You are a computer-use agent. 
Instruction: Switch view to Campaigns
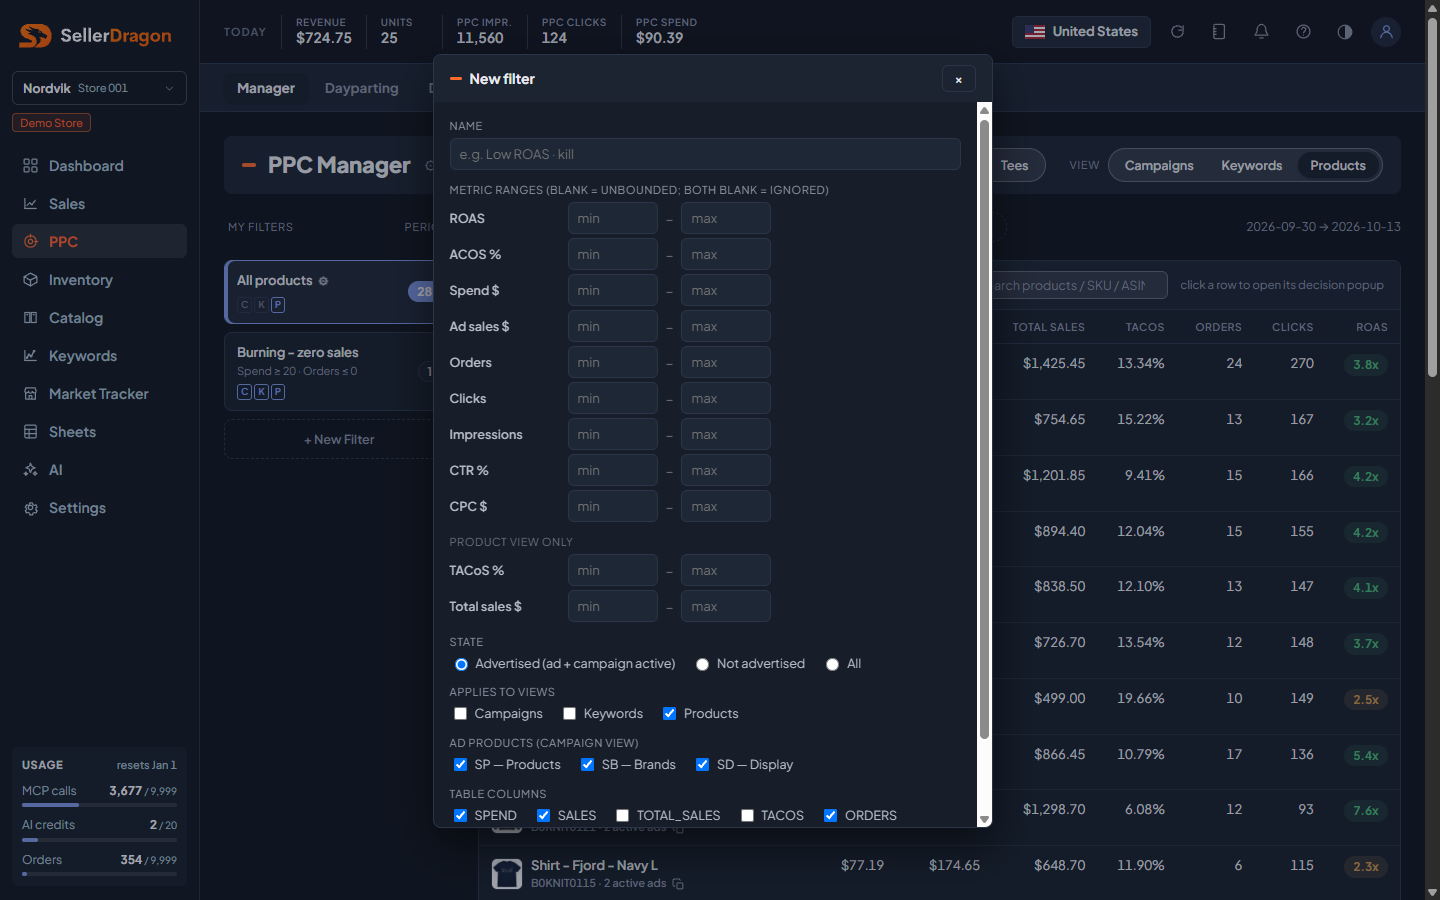click(1159, 166)
